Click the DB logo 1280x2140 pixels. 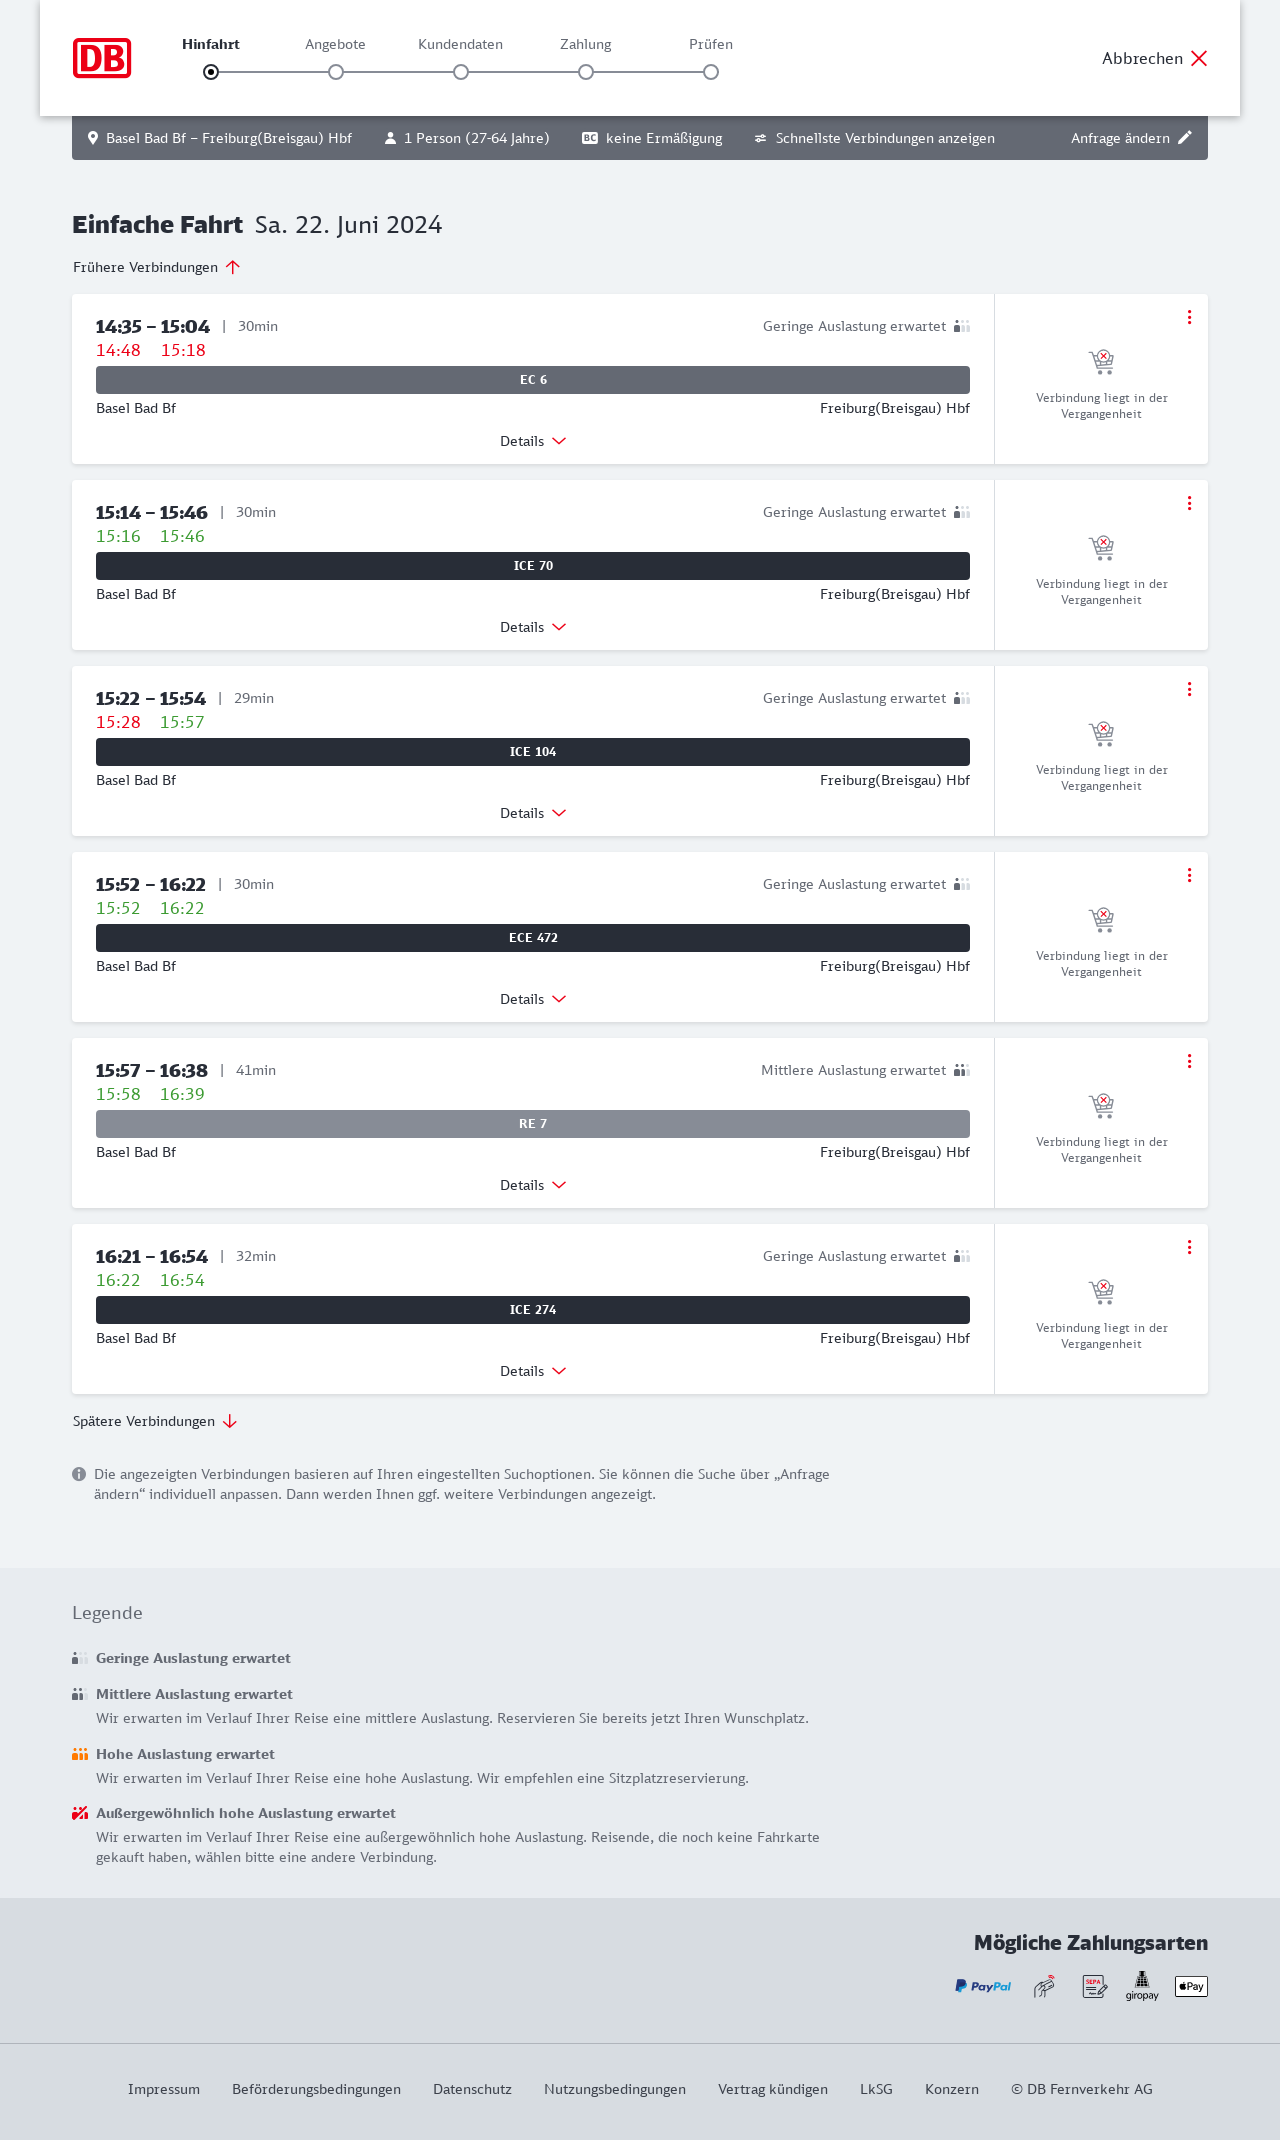[102, 58]
